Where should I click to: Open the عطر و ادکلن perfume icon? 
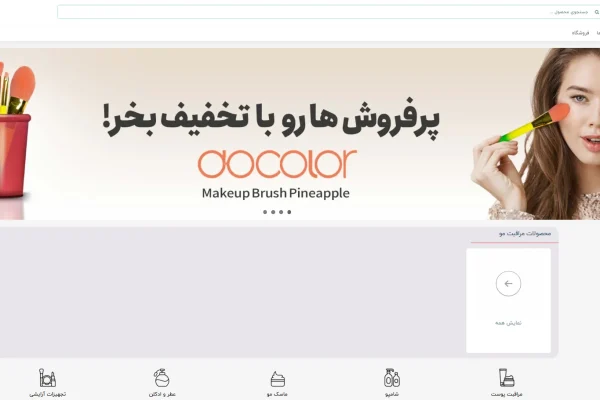click(x=162, y=382)
